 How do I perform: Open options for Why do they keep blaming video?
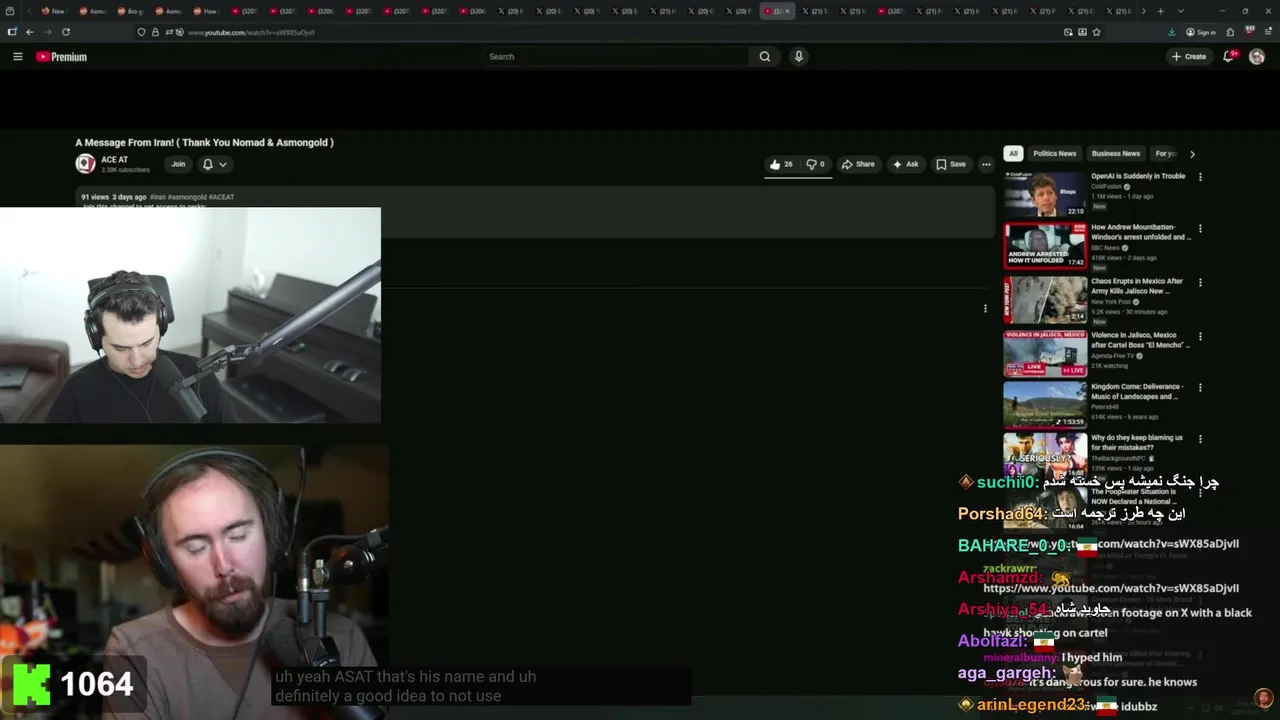[x=1200, y=439]
